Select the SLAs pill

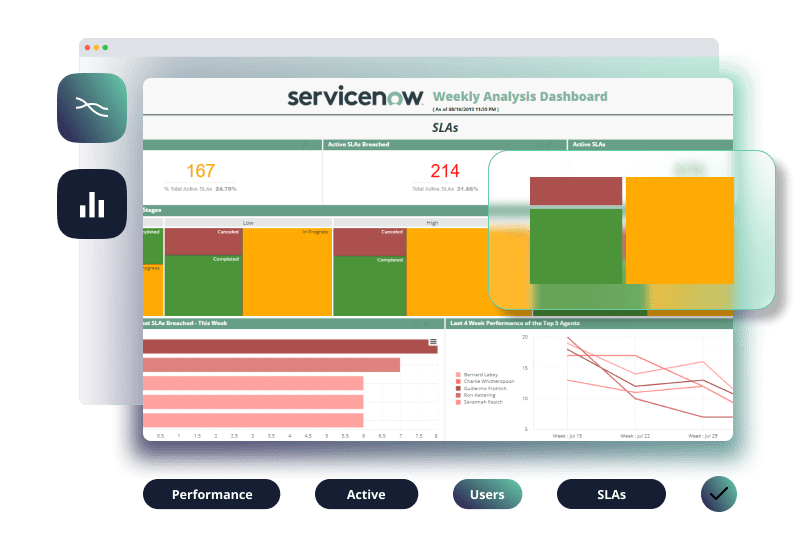(611, 494)
